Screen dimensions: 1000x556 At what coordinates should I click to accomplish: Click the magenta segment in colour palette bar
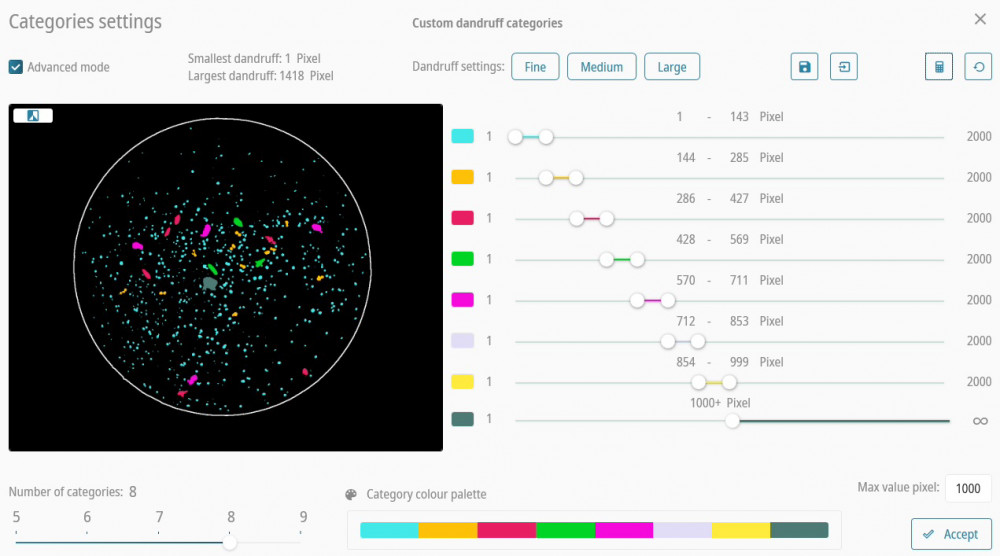tap(624, 530)
